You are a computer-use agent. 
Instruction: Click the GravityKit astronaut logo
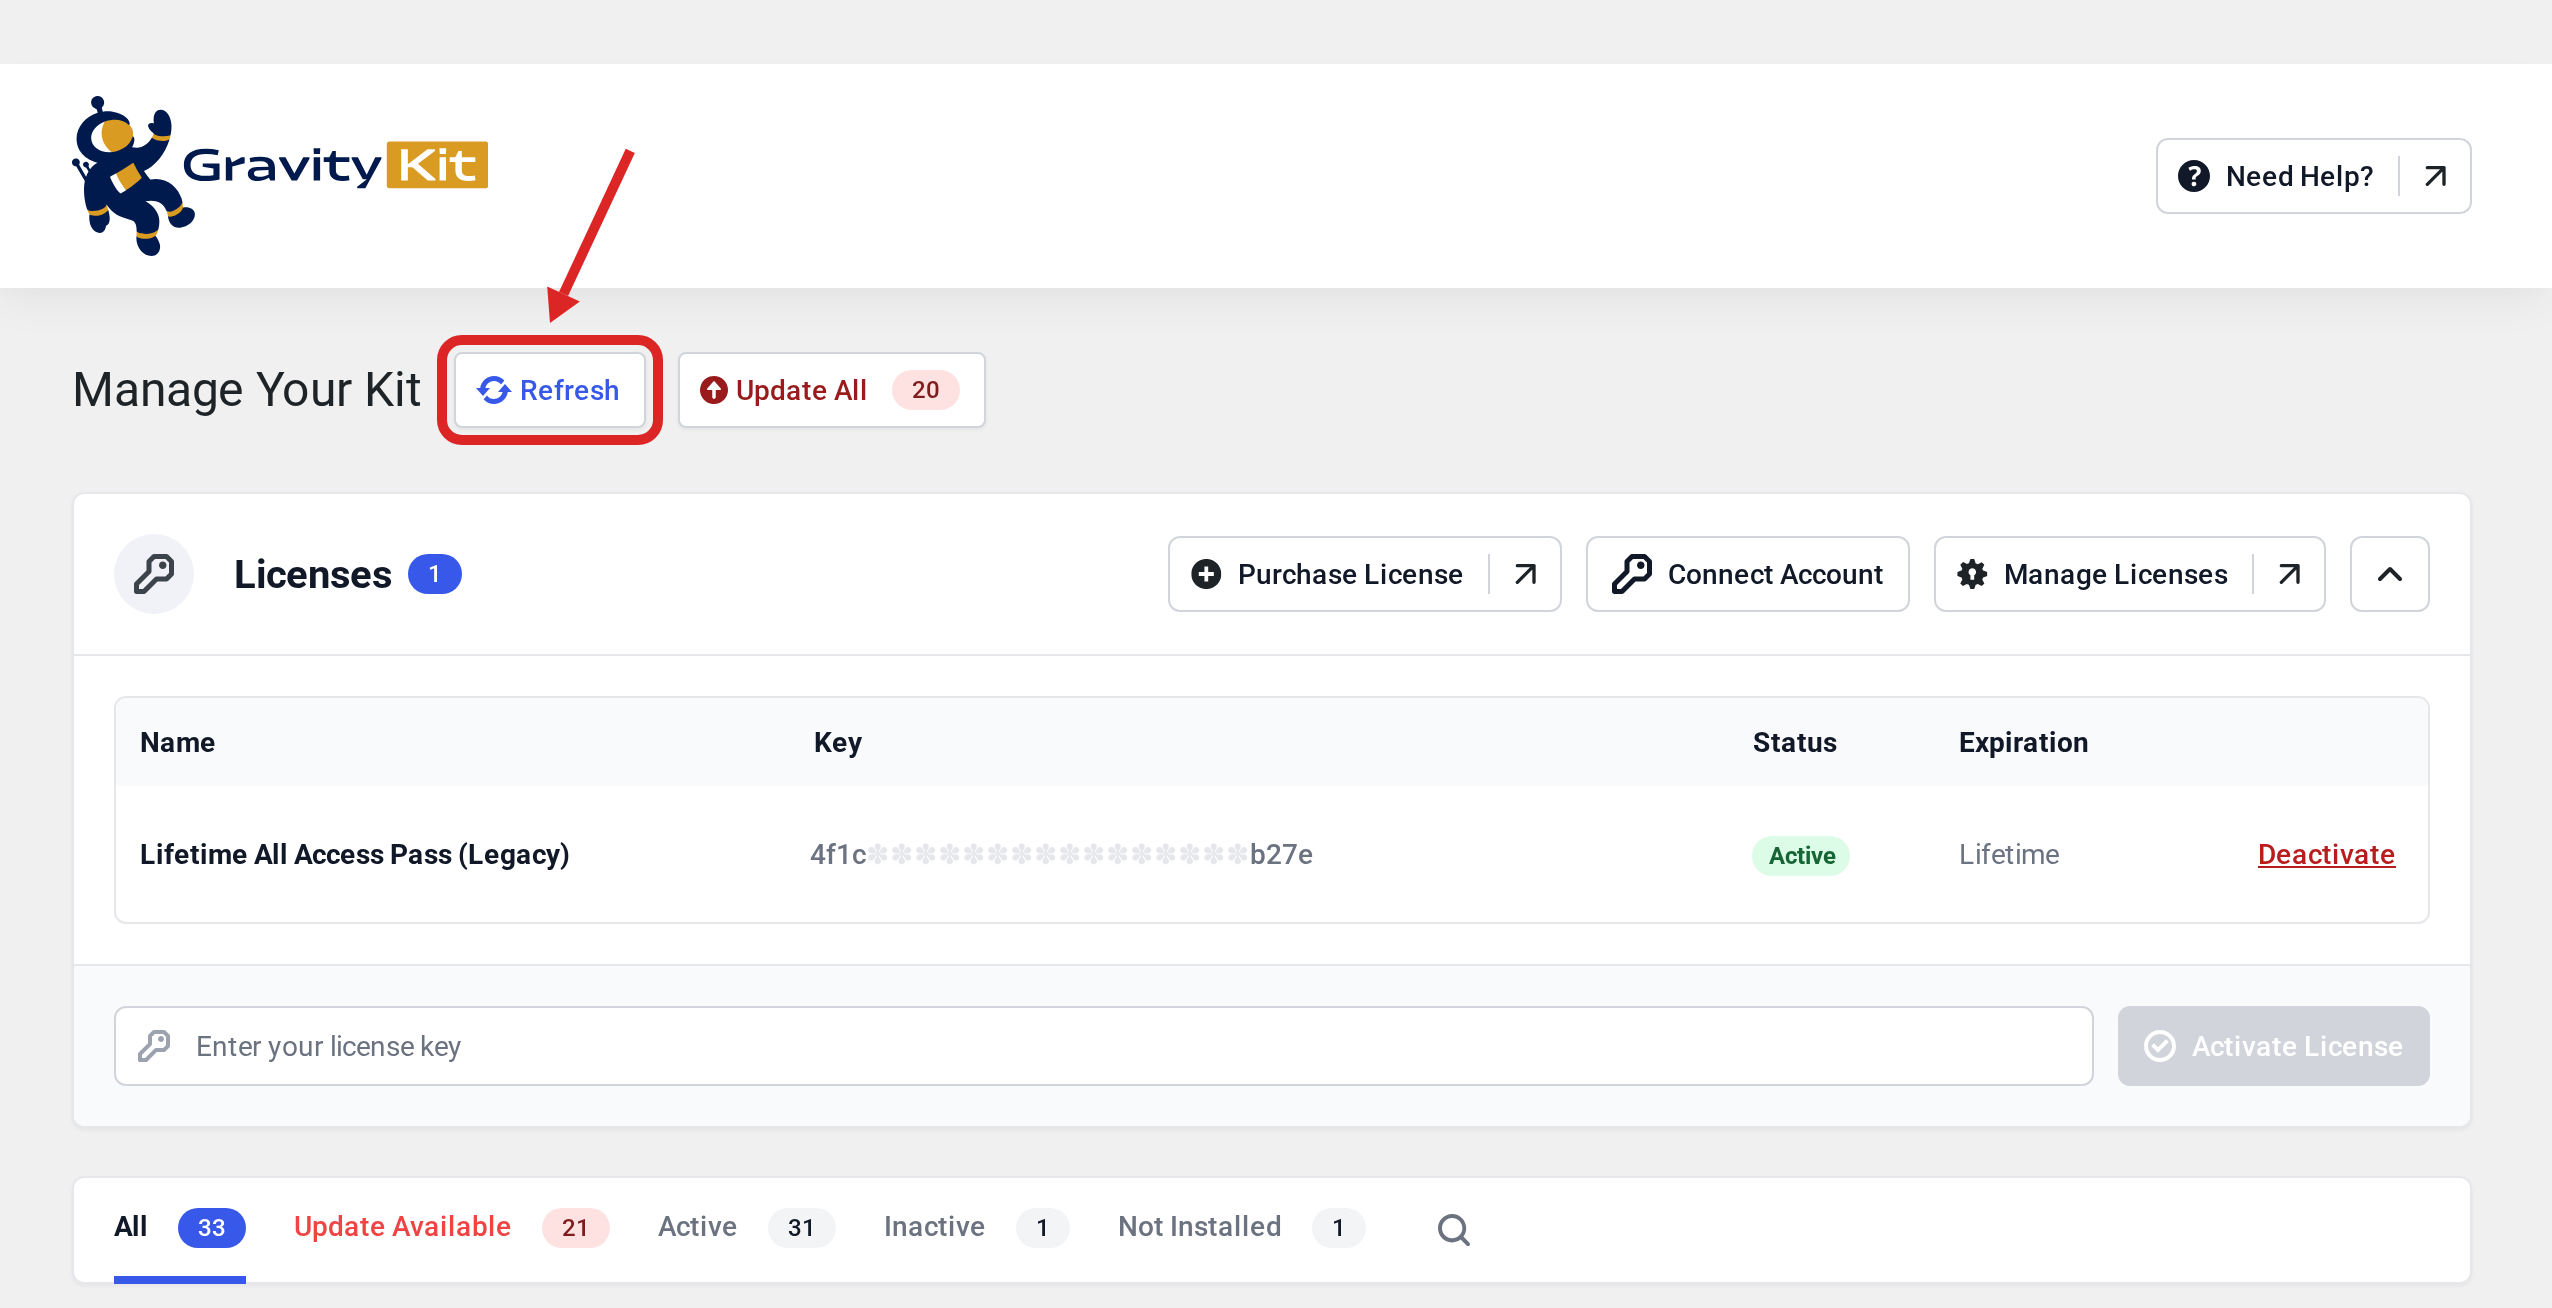click(x=280, y=176)
